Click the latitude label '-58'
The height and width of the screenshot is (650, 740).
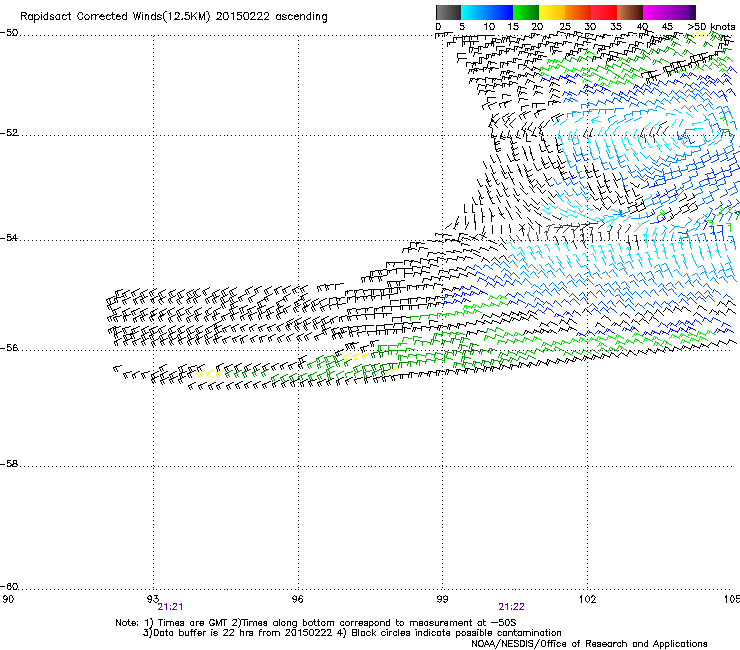[9, 464]
